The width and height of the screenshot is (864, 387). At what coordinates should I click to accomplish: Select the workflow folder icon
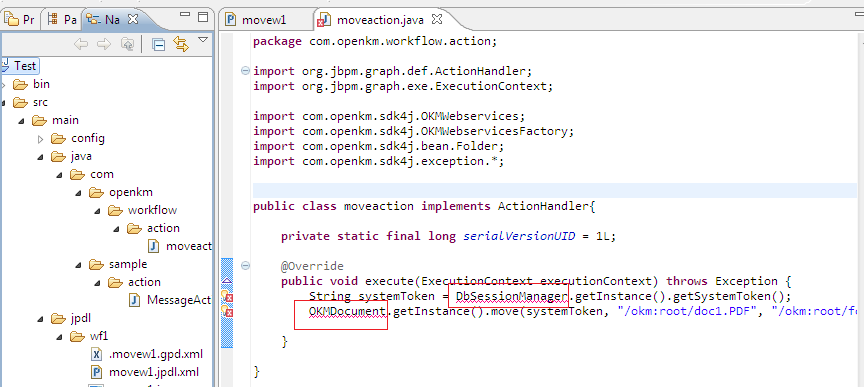115,211
